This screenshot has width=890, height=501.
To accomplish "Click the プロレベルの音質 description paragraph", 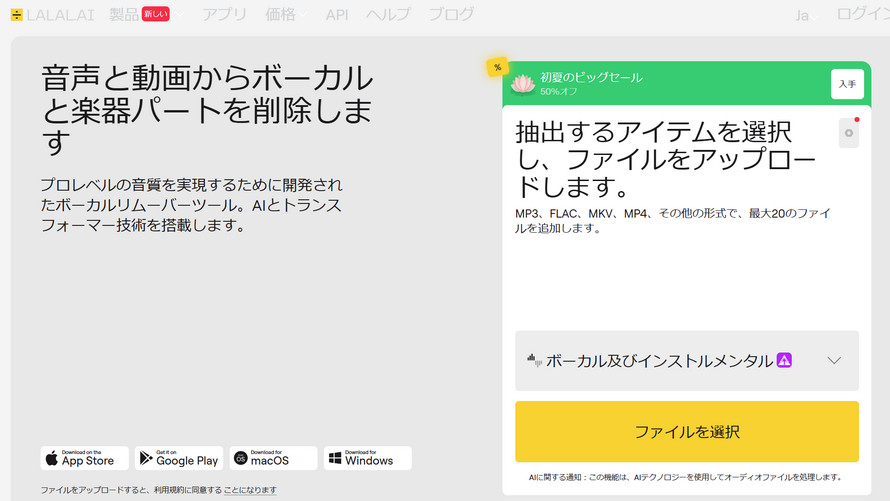I will tap(191, 205).
